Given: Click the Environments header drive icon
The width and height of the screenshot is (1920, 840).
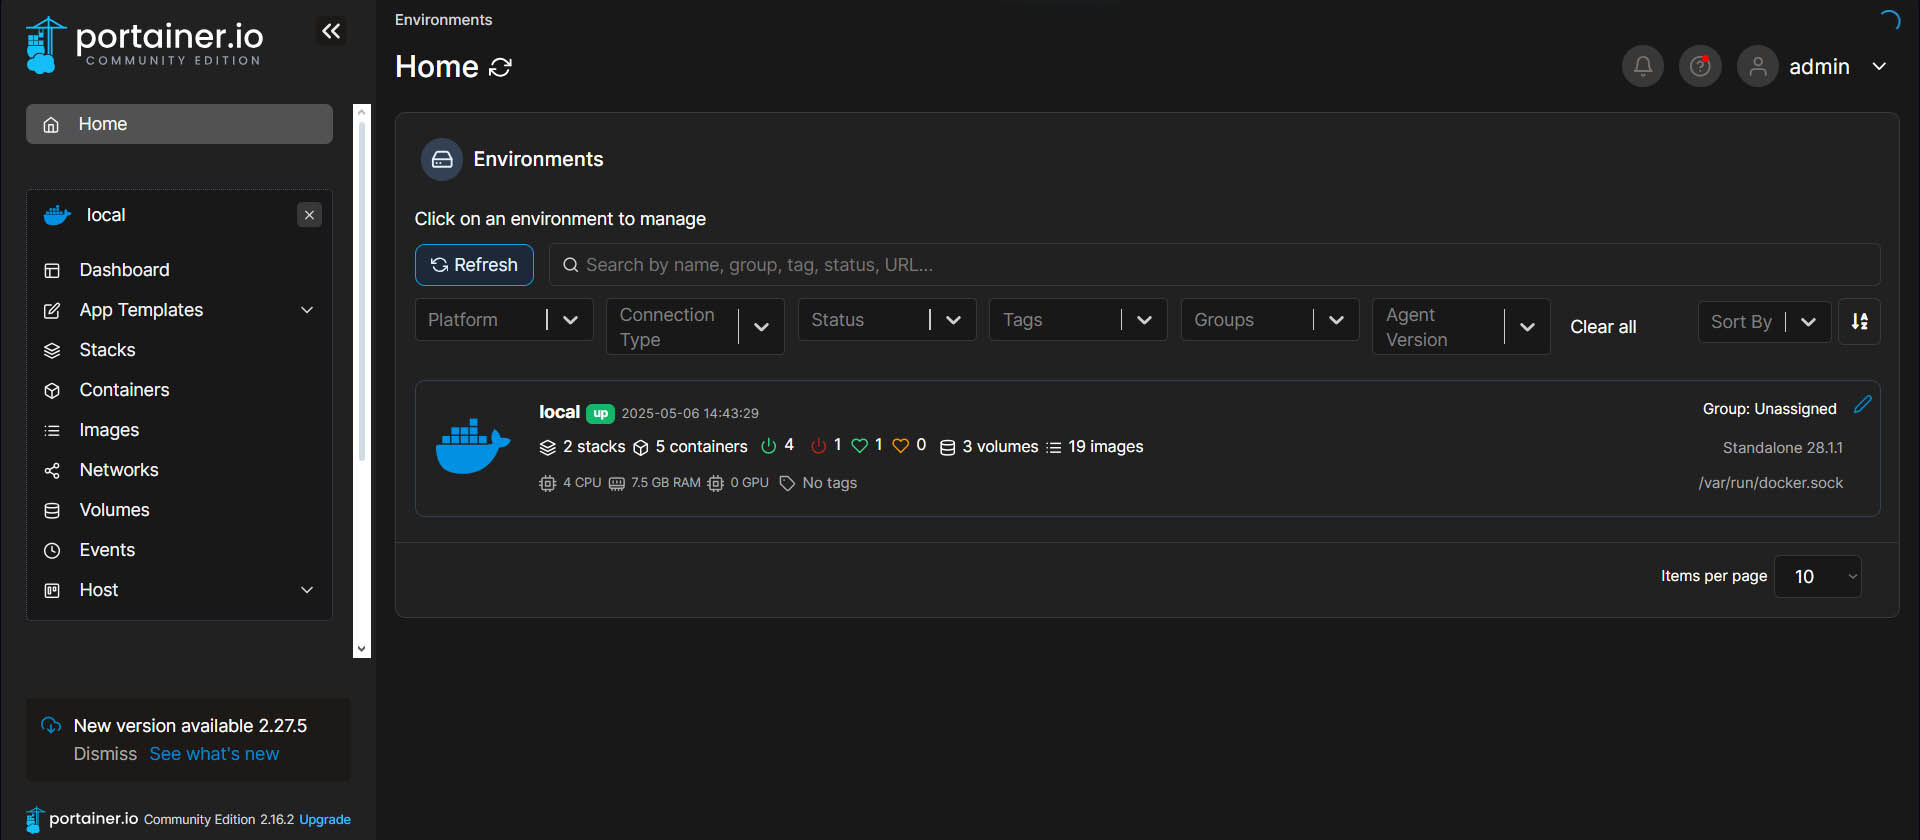Looking at the screenshot, I should [442, 159].
